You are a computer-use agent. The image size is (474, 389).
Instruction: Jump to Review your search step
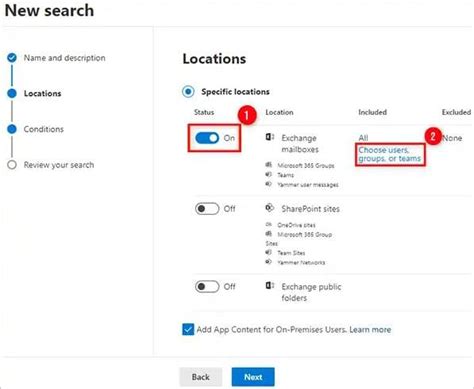(59, 165)
